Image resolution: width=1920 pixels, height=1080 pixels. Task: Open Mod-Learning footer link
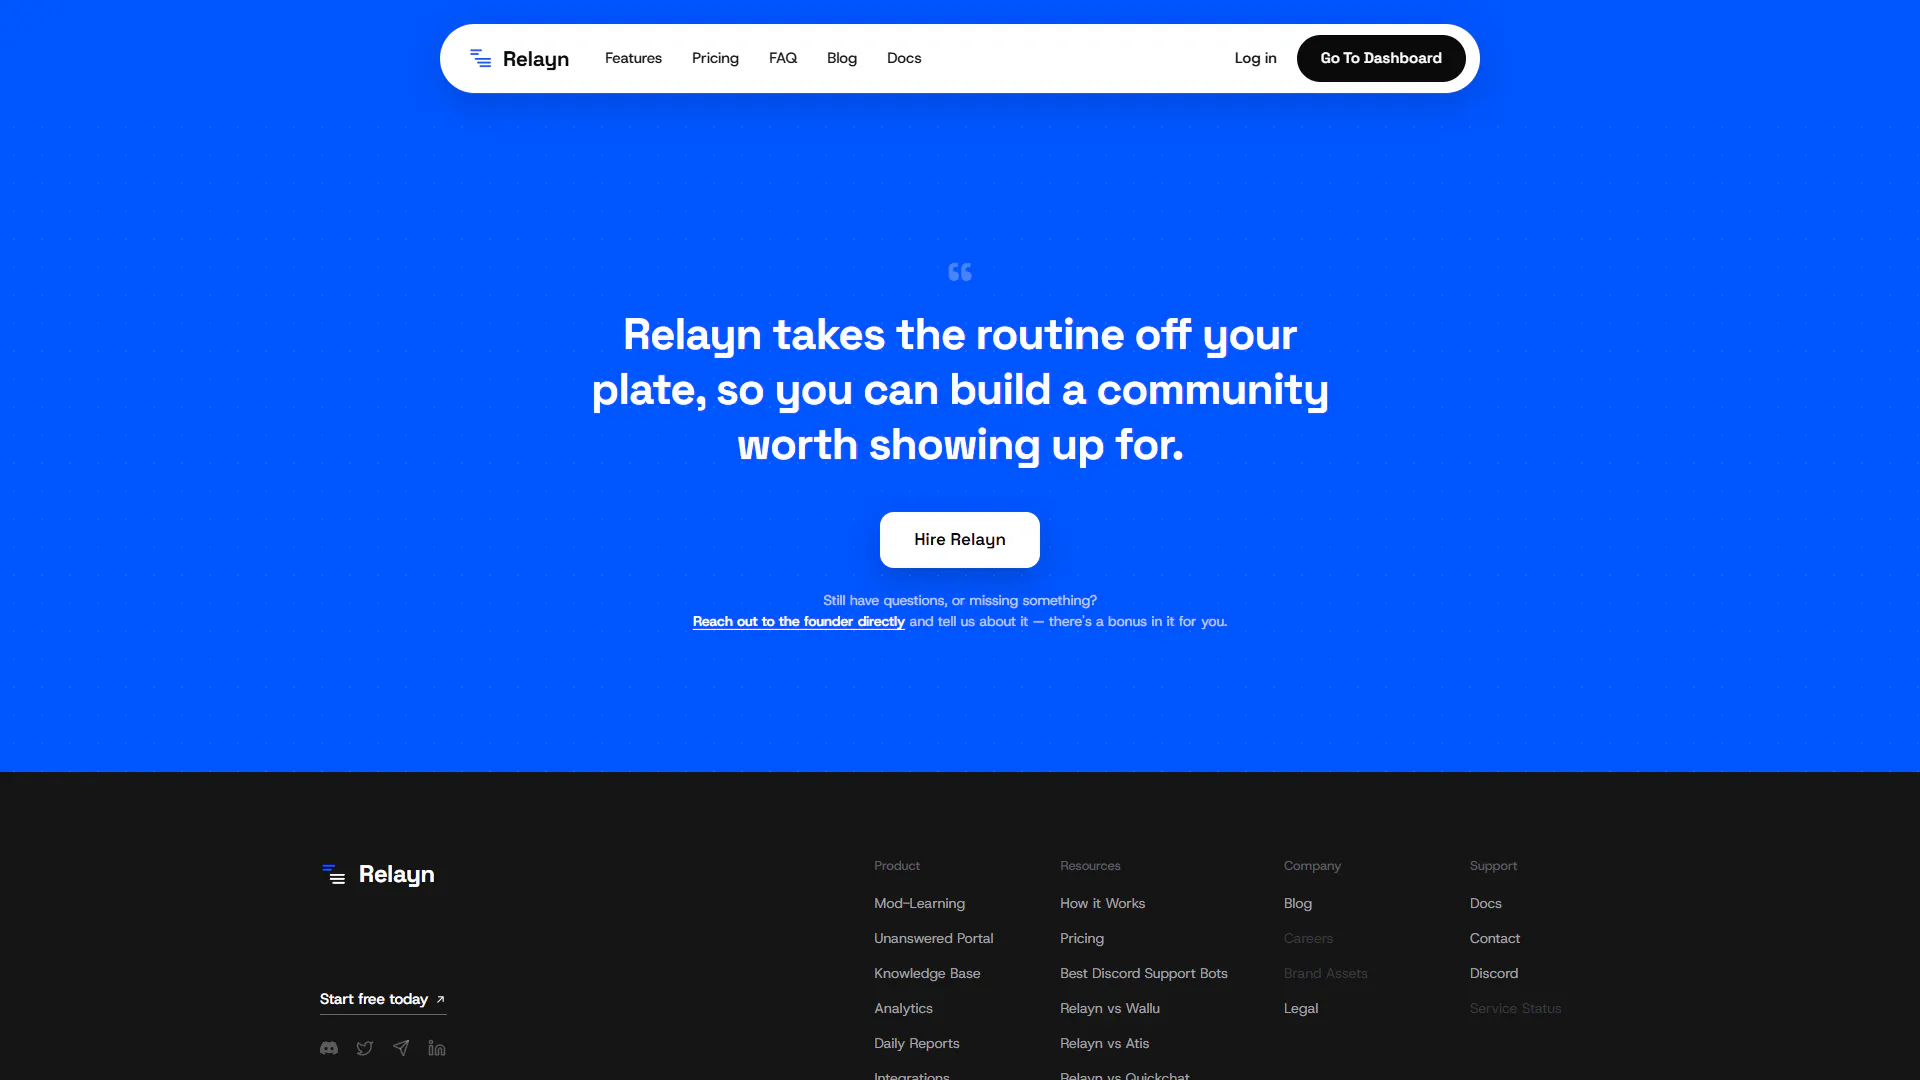tap(919, 903)
